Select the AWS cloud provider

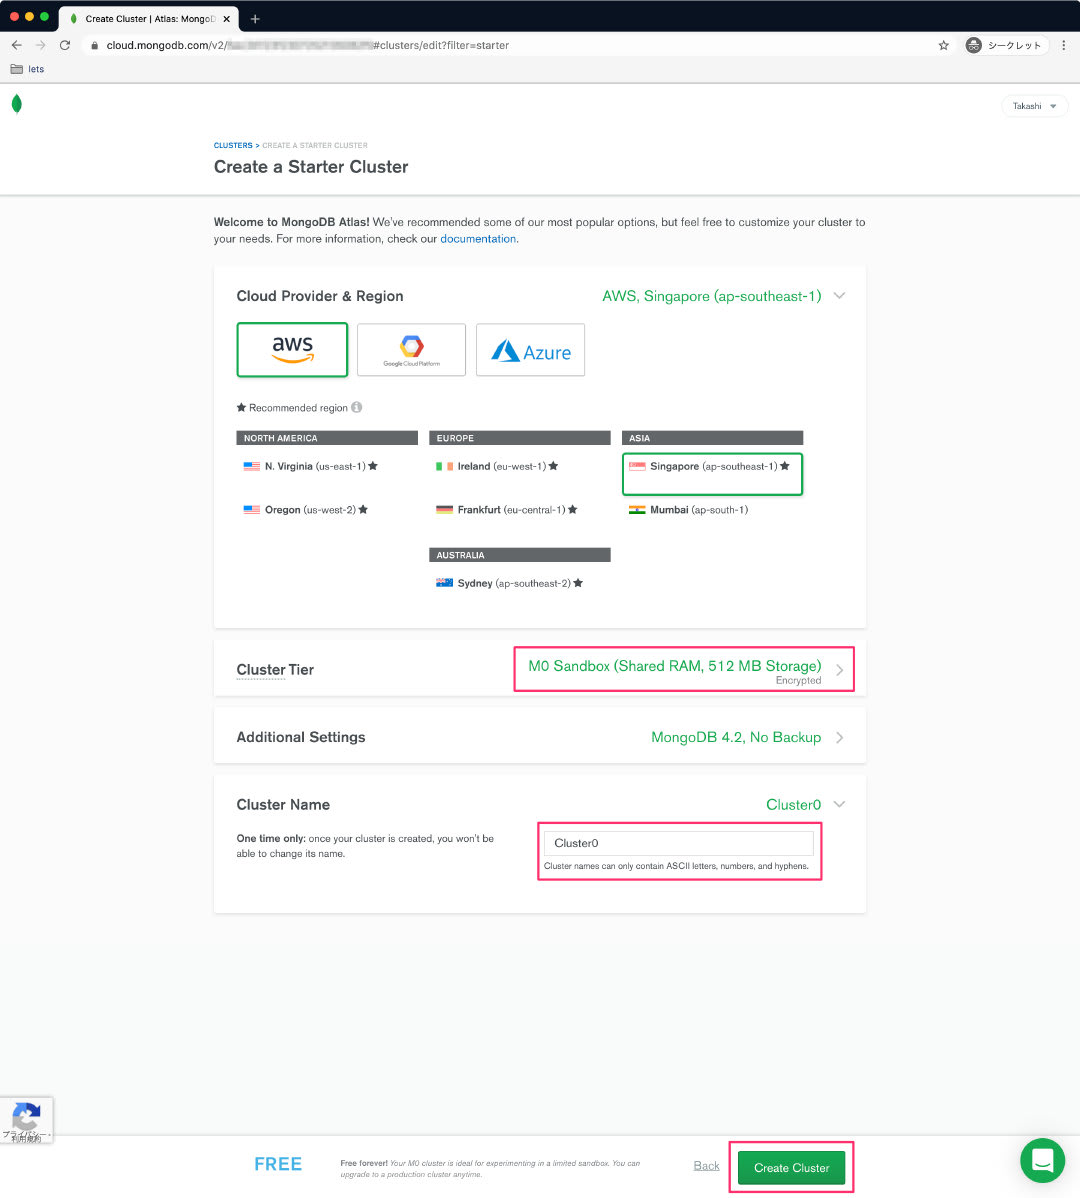click(293, 350)
